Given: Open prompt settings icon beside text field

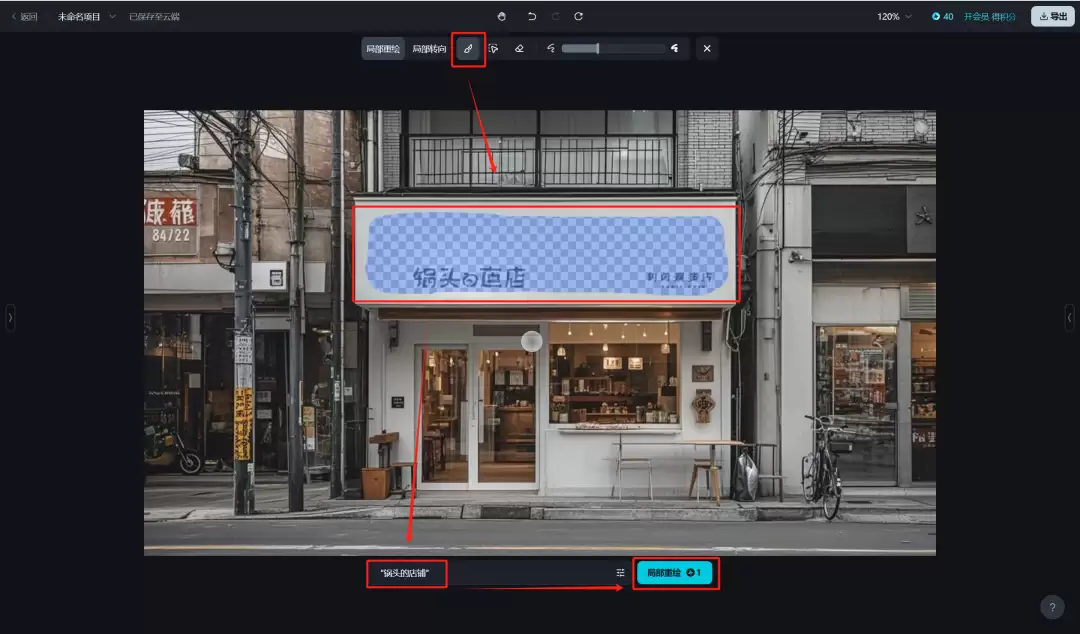Looking at the screenshot, I should 620,573.
